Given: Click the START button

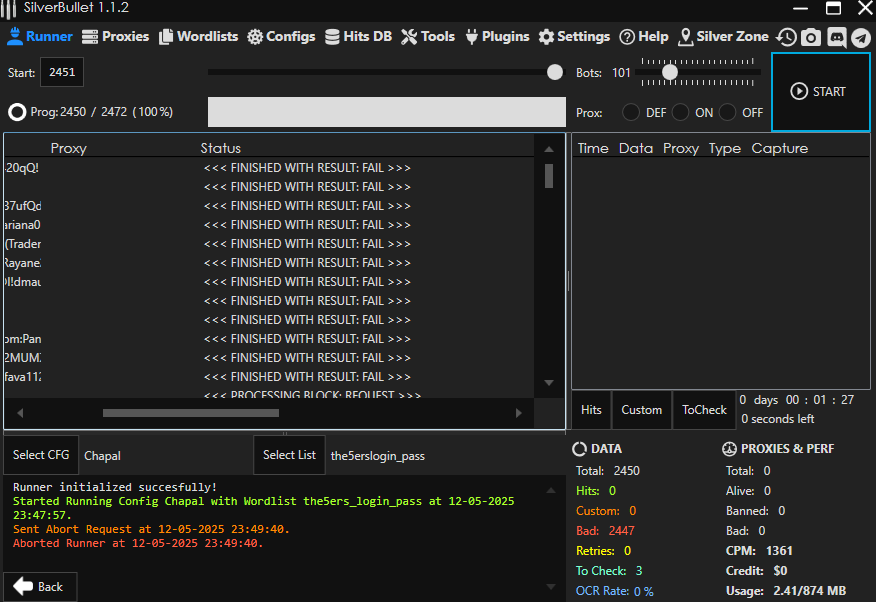Looking at the screenshot, I should [820, 92].
